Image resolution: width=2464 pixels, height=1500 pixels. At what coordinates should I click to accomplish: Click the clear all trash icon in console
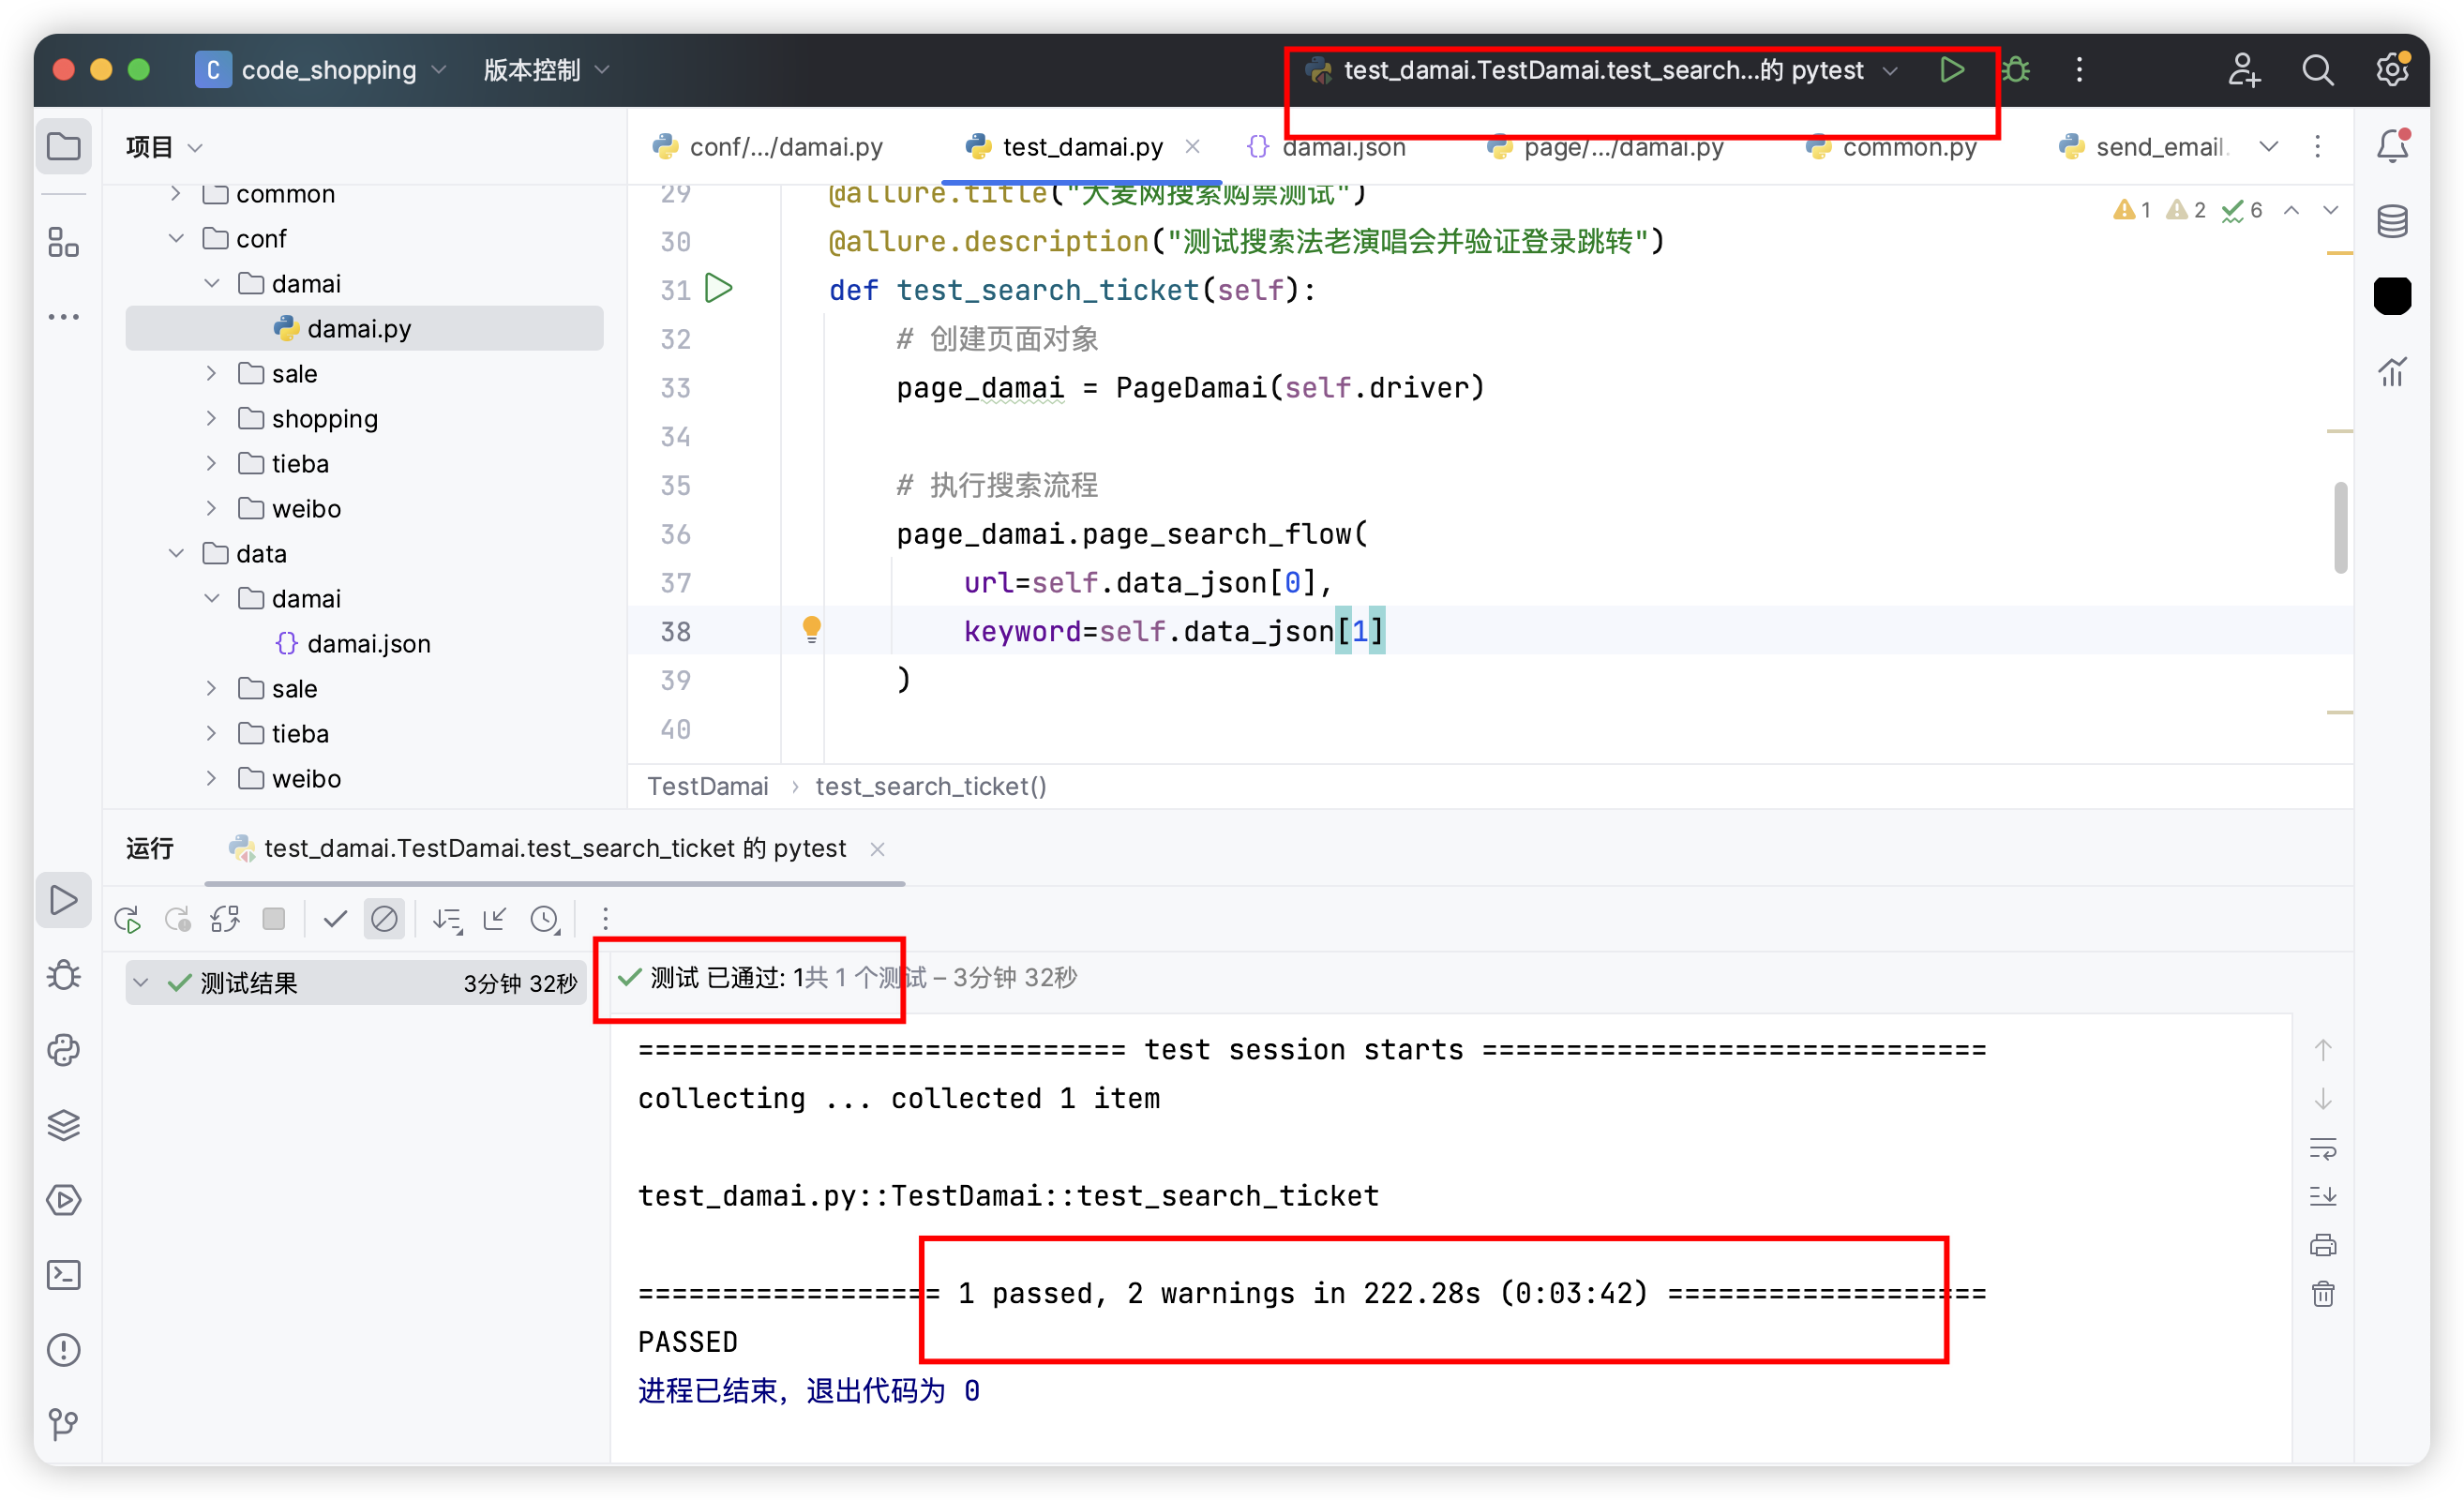click(2322, 1294)
